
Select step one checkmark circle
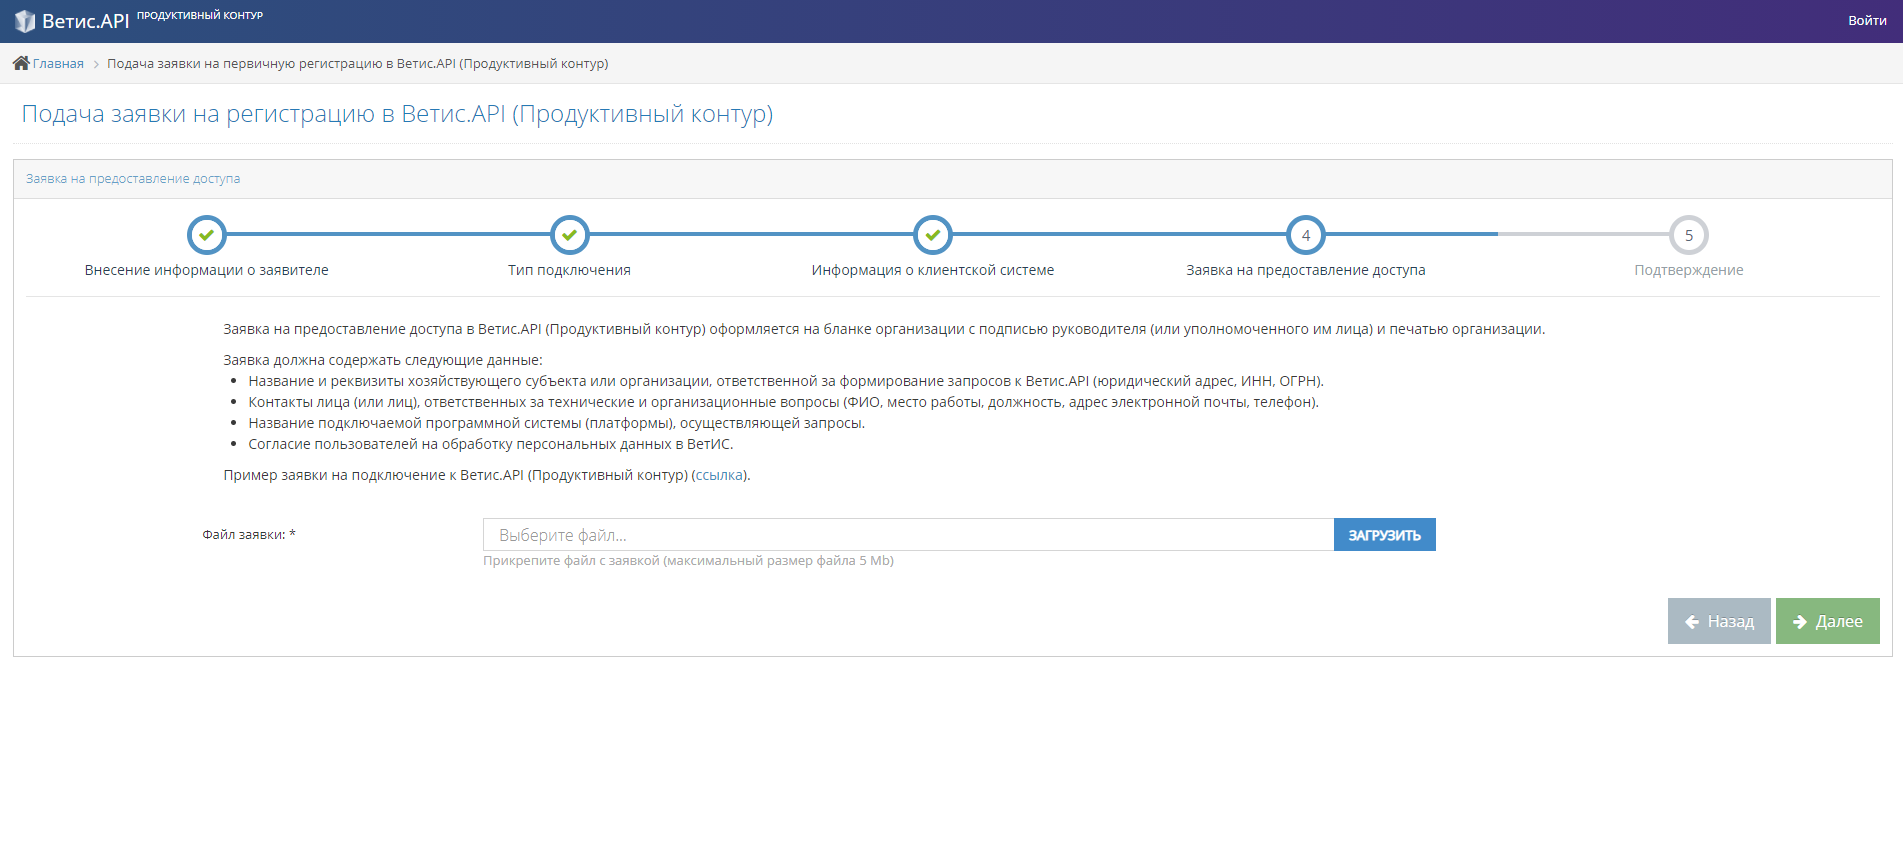207,236
